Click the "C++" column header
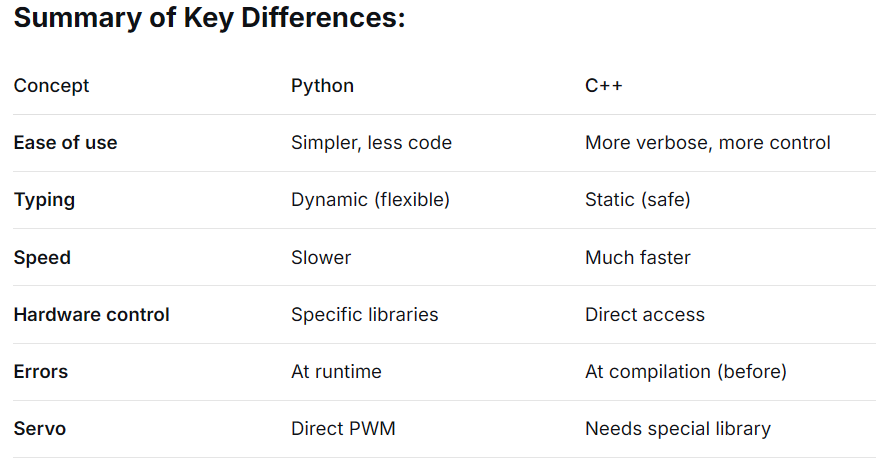Image resolution: width=876 pixels, height=472 pixels. [x=604, y=86]
